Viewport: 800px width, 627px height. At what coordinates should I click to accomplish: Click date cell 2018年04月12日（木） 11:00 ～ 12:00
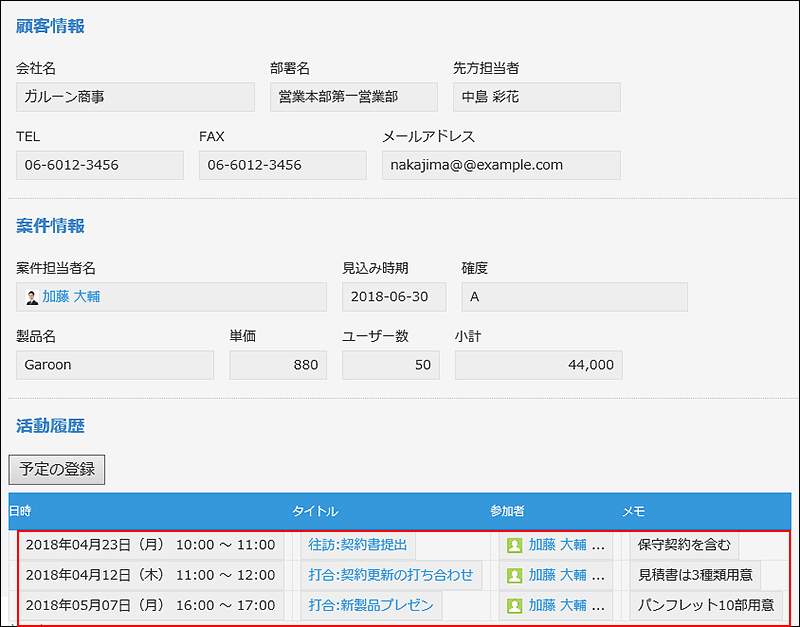151,575
